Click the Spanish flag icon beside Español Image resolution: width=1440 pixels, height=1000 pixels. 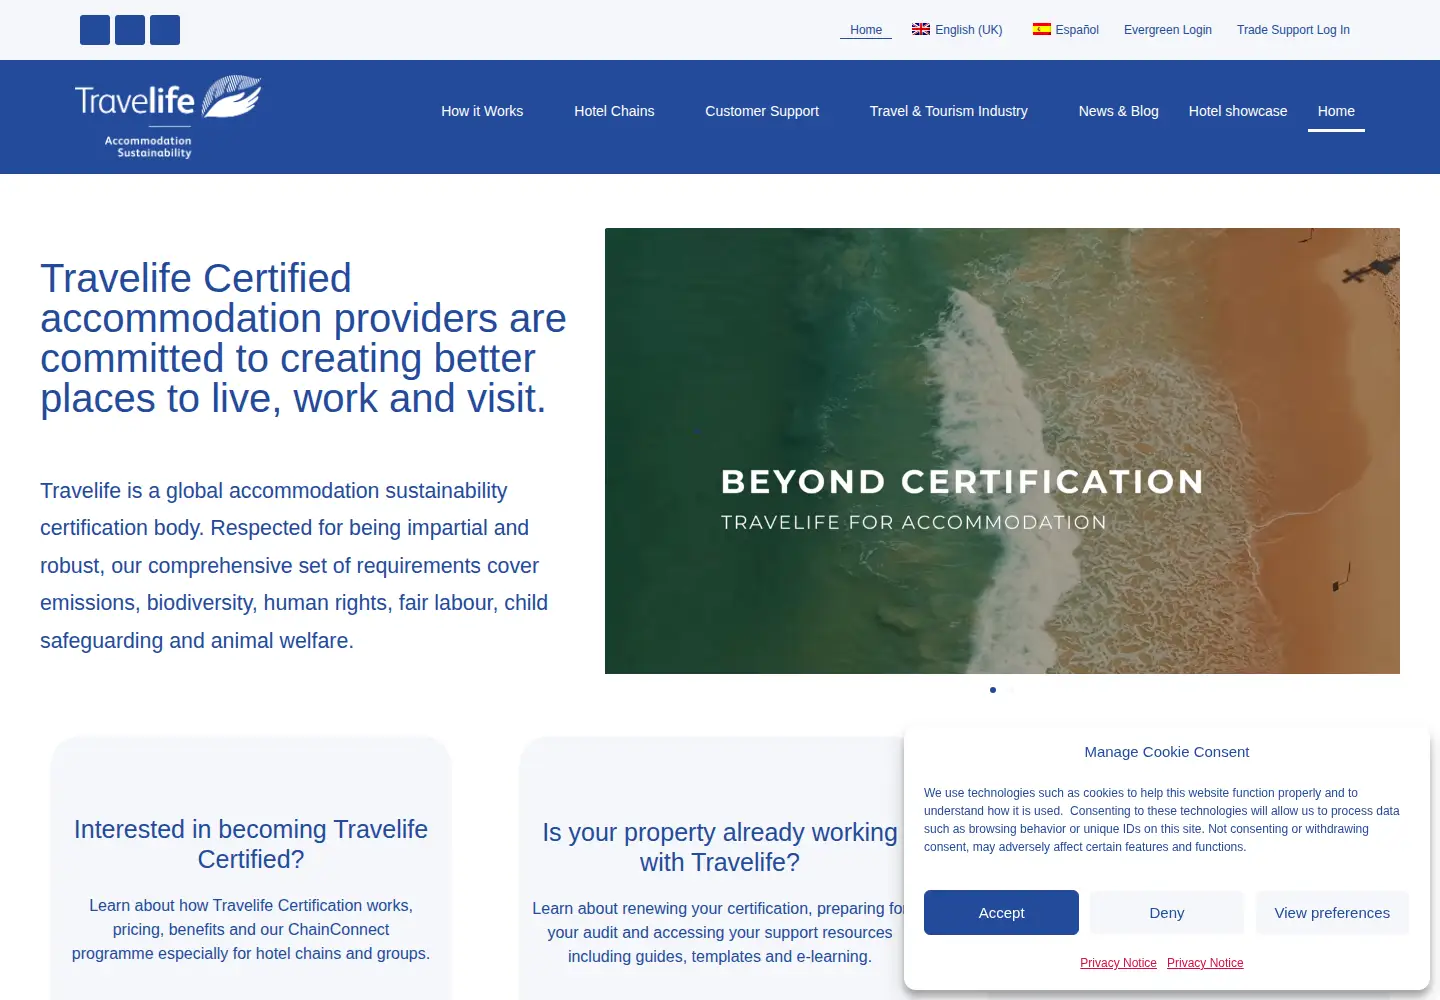coord(1042,29)
